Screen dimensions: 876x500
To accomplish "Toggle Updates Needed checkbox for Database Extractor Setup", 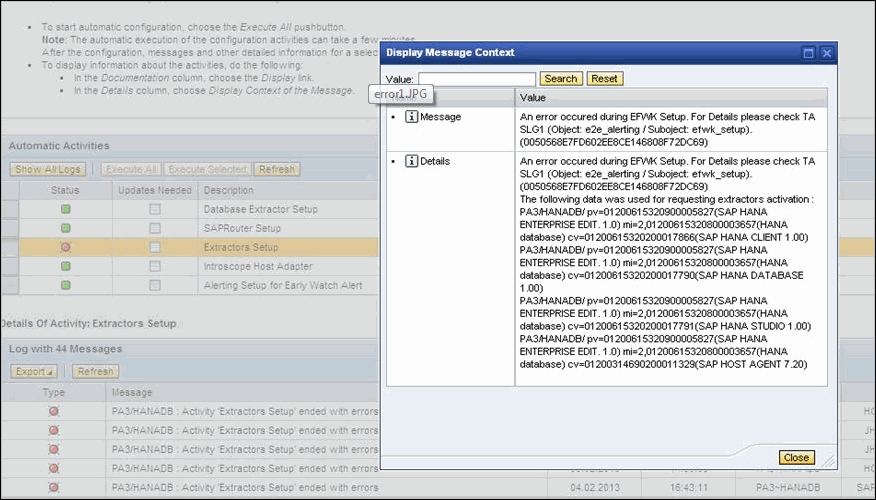I will point(155,209).
